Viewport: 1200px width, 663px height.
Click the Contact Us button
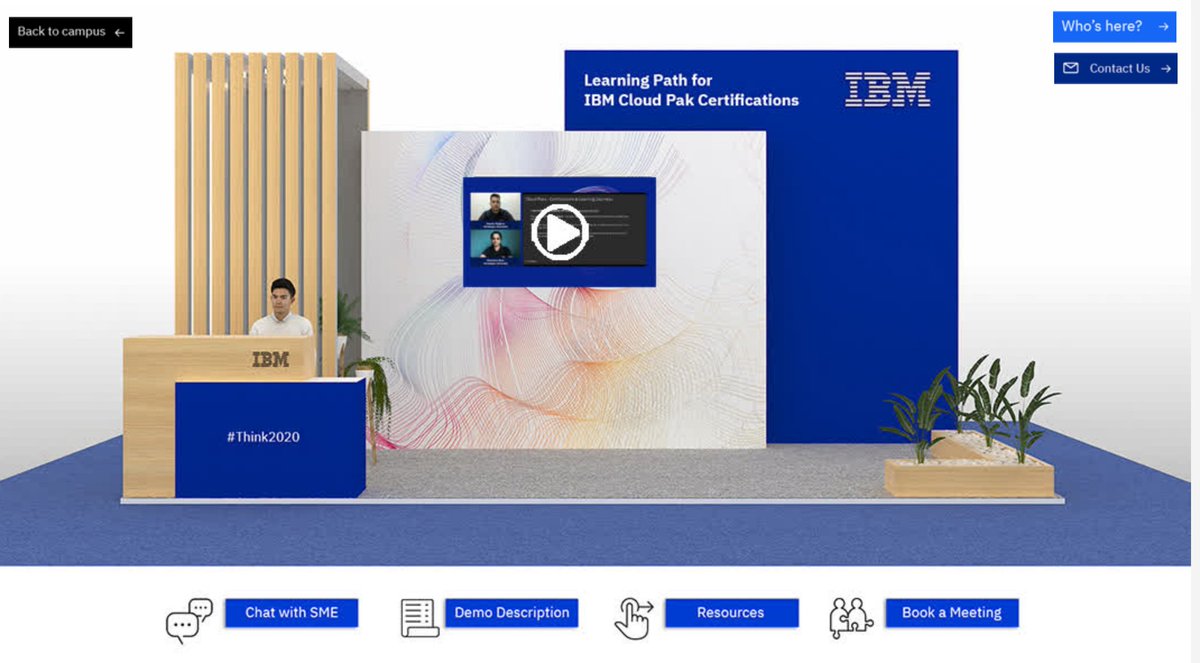point(1115,68)
